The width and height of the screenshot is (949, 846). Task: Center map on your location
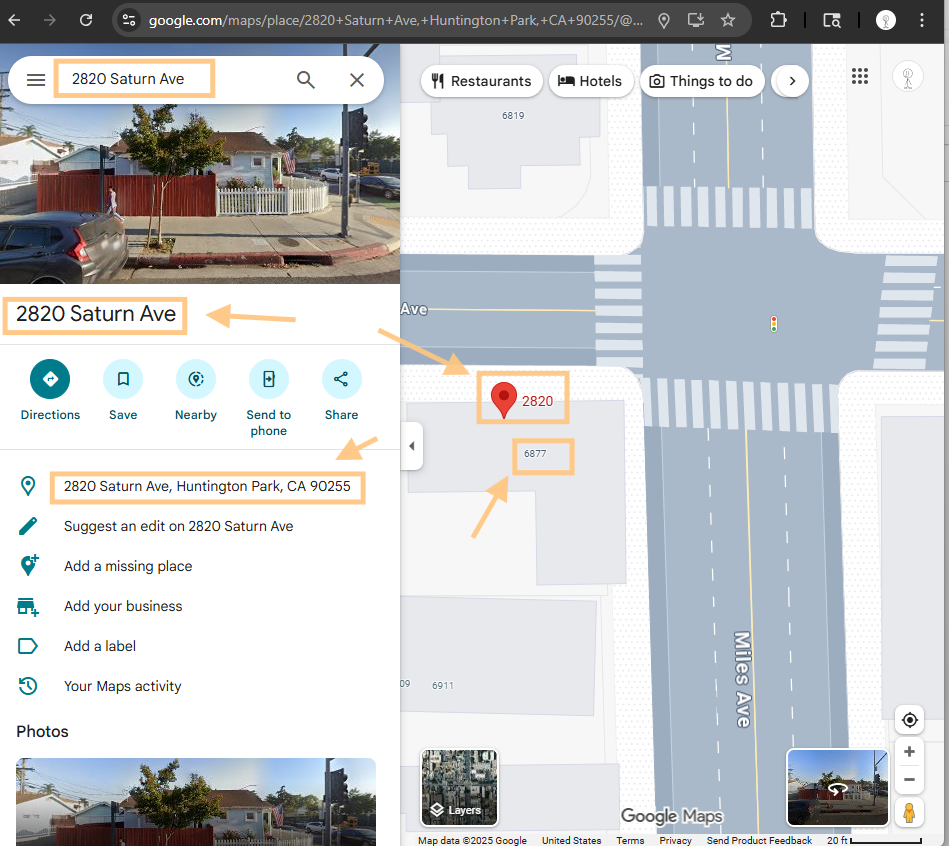[909, 720]
